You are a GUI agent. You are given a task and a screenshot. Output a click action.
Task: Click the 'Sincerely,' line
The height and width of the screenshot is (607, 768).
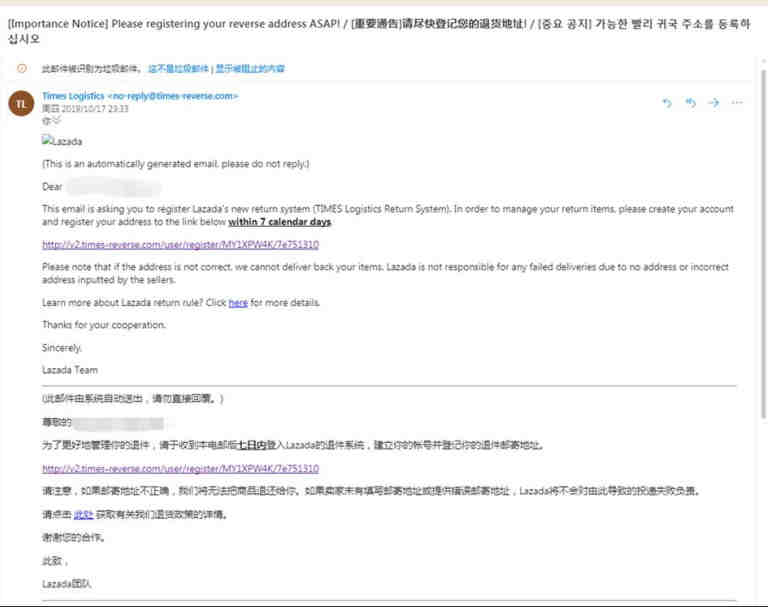coord(62,347)
